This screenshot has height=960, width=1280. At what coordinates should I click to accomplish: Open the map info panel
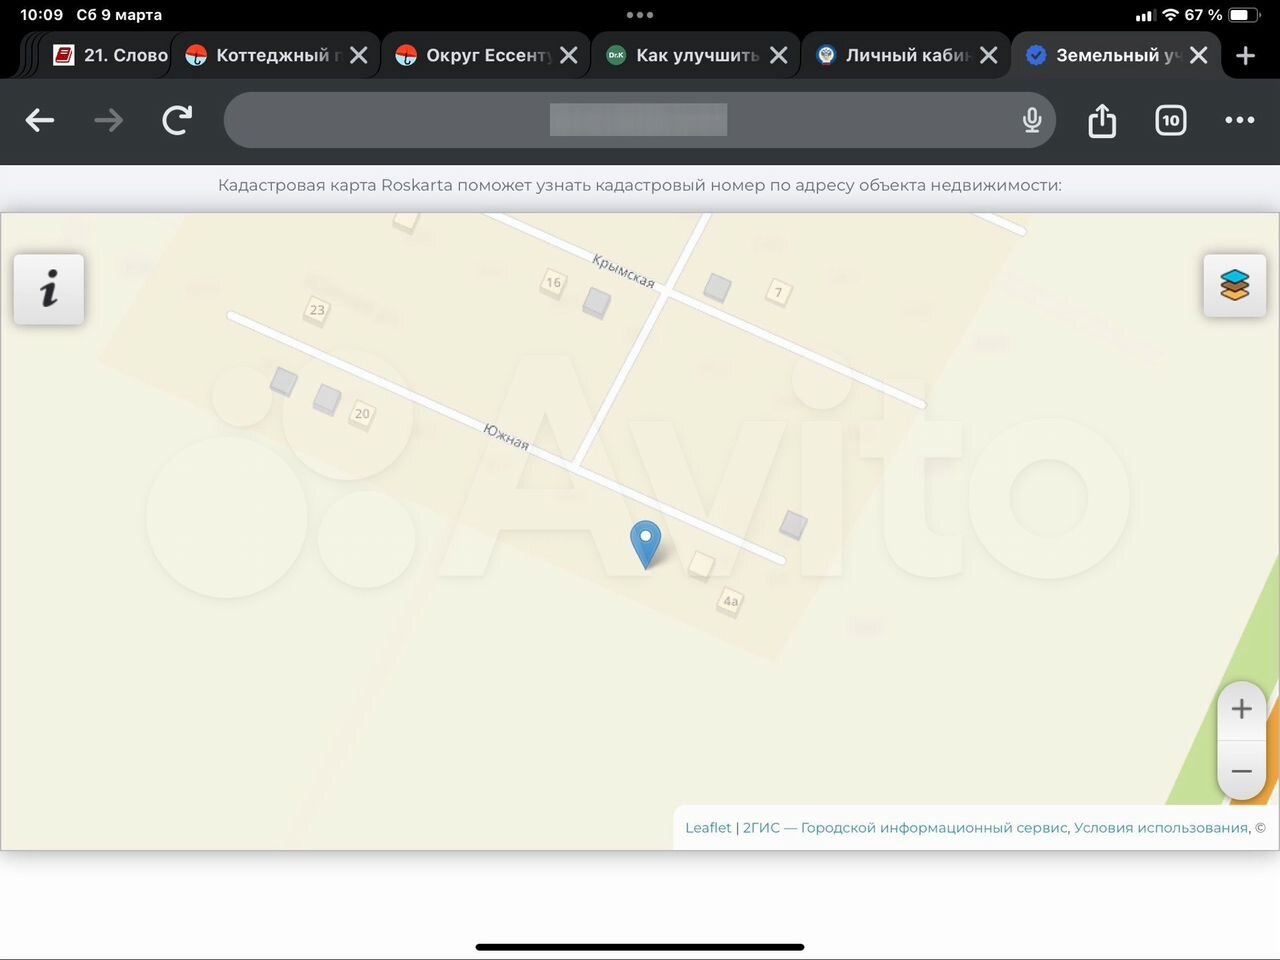pyautogui.click(x=49, y=289)
